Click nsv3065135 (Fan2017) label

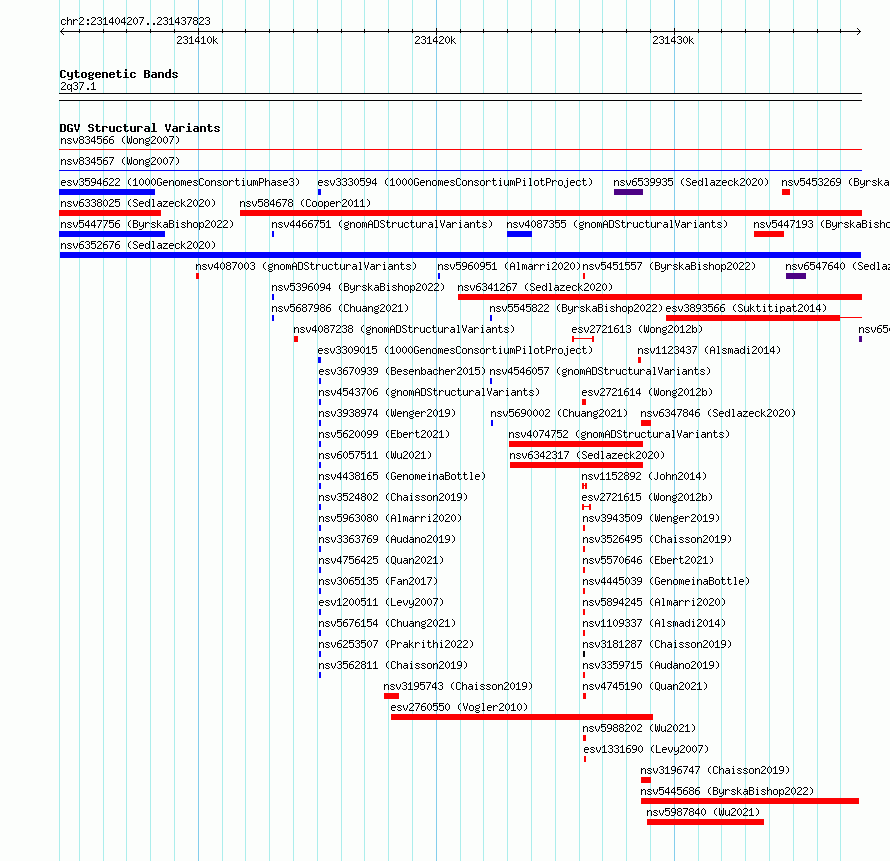pyautogui.click(x=377, y=581)
